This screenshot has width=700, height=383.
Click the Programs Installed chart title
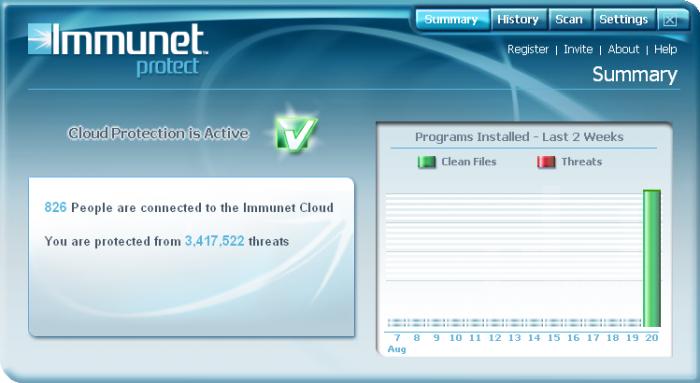519,137
